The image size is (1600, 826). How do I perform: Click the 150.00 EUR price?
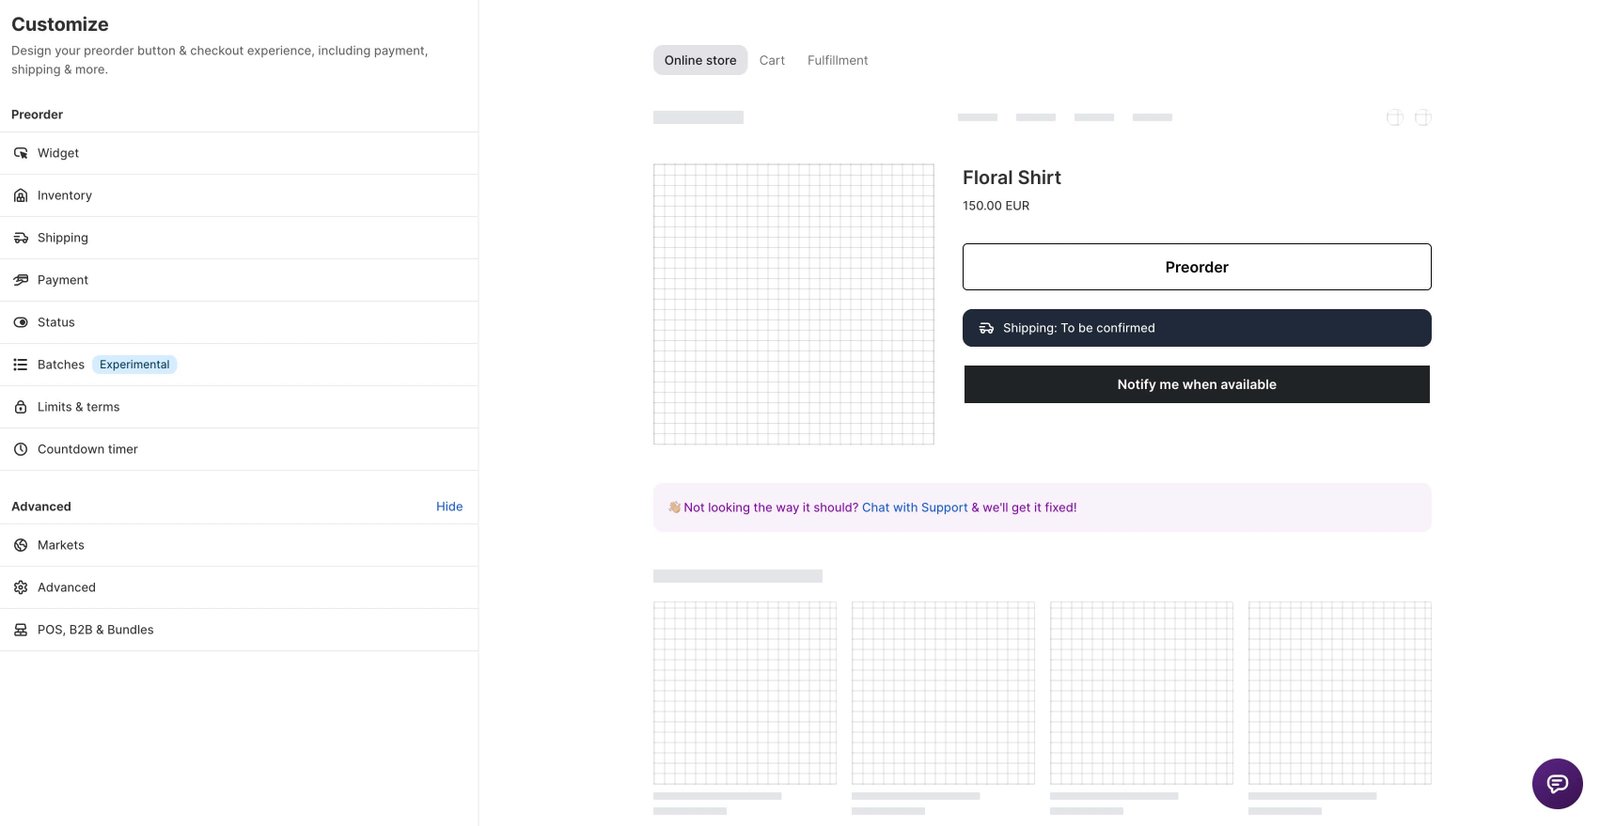(996, 205)
